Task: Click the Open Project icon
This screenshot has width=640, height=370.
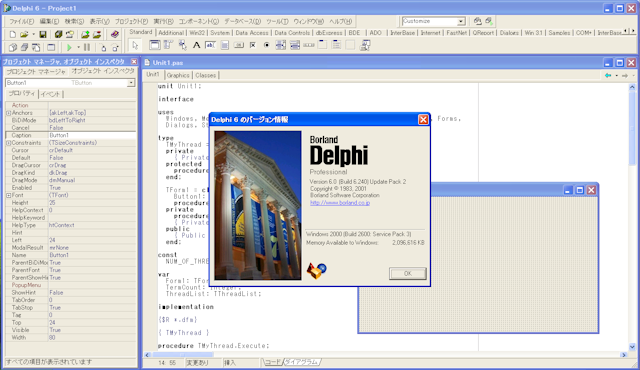Action: pos(70,35)
